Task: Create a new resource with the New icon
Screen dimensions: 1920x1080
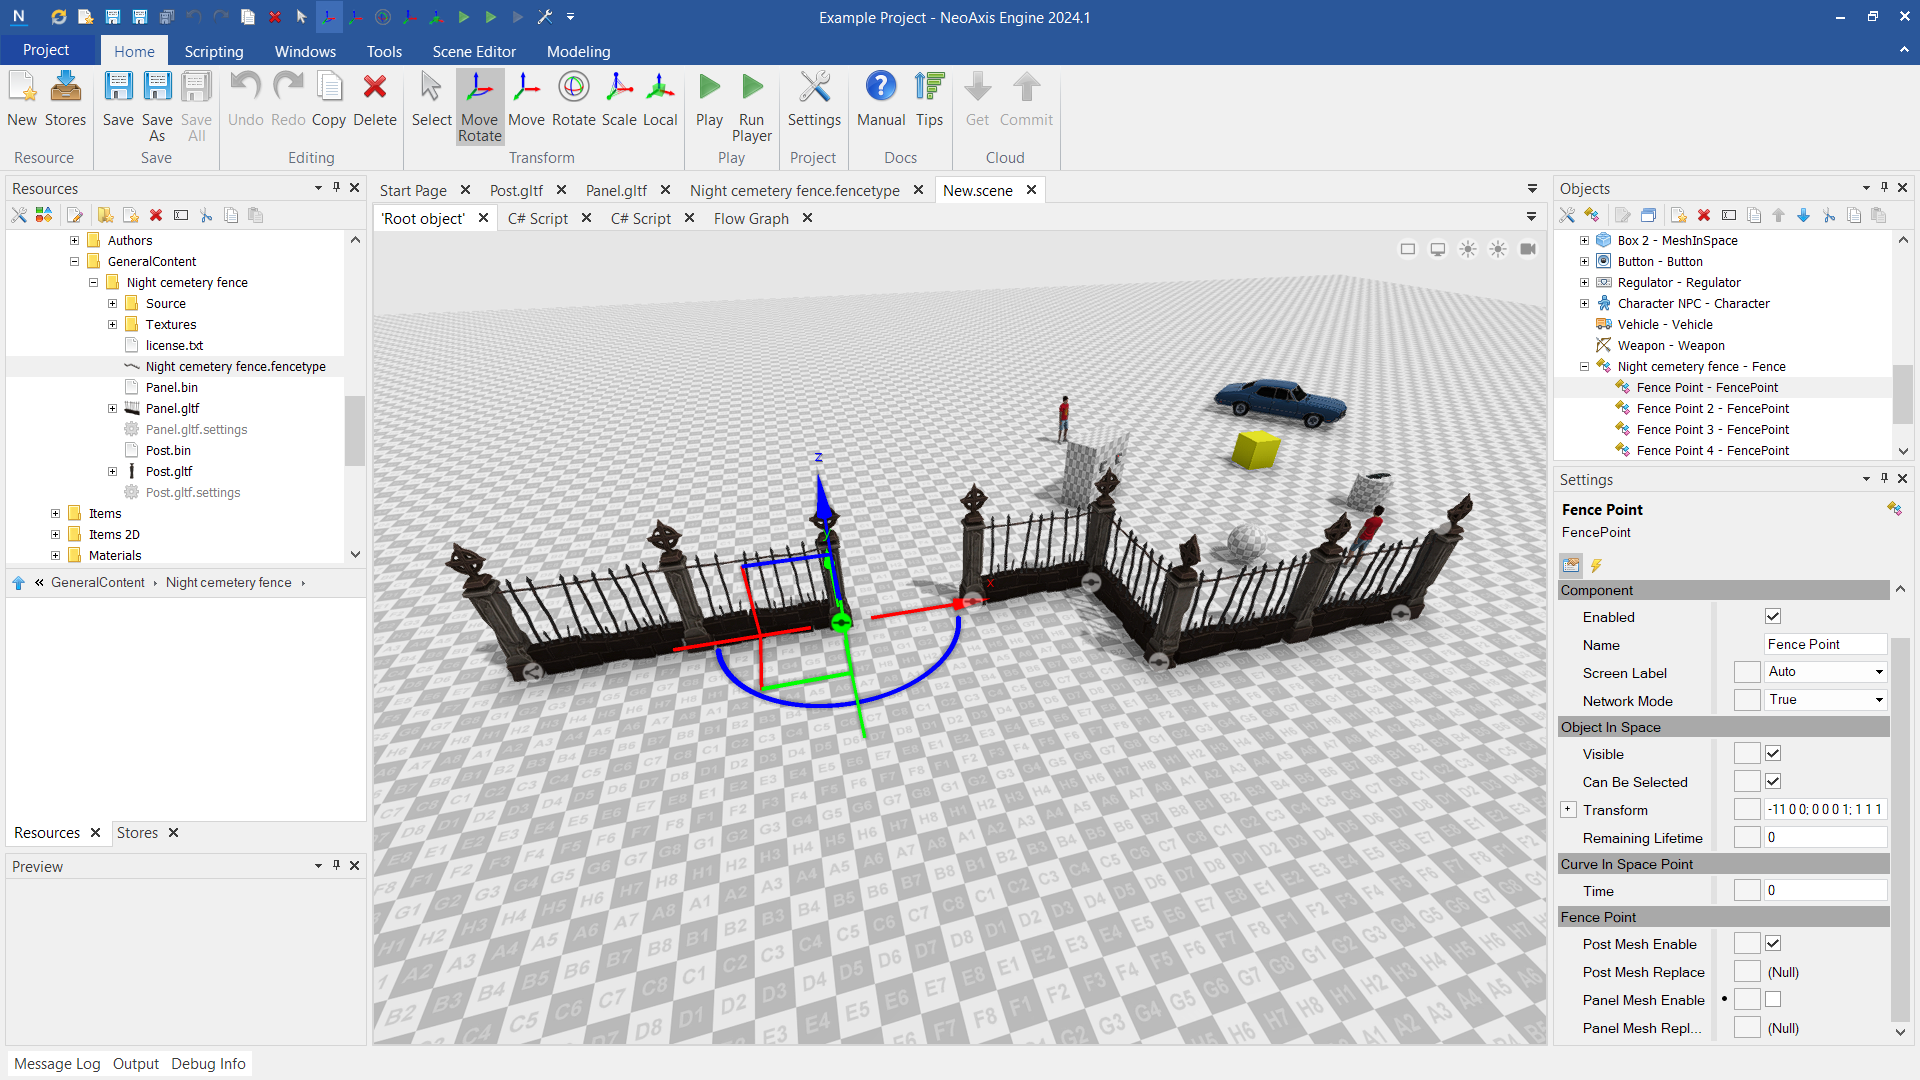Action: pyautogui.click(x=22, y=100)
